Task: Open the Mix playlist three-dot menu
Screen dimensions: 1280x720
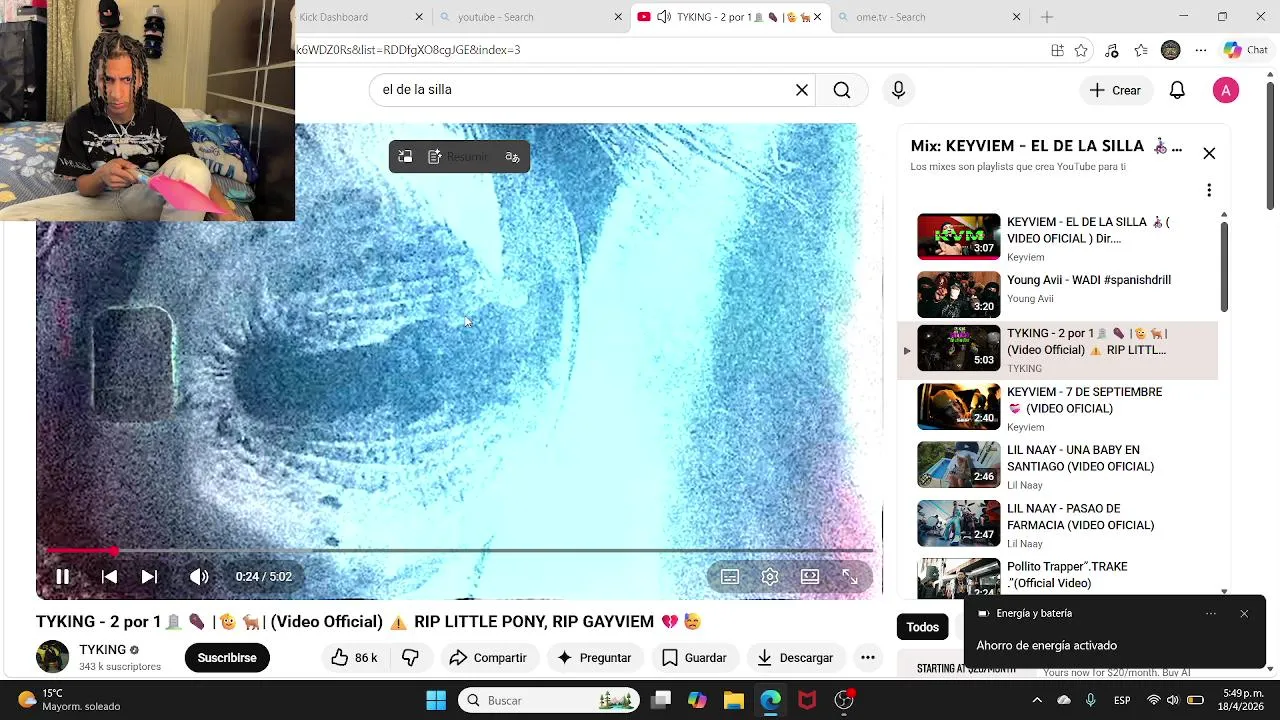Action: 1209,190
